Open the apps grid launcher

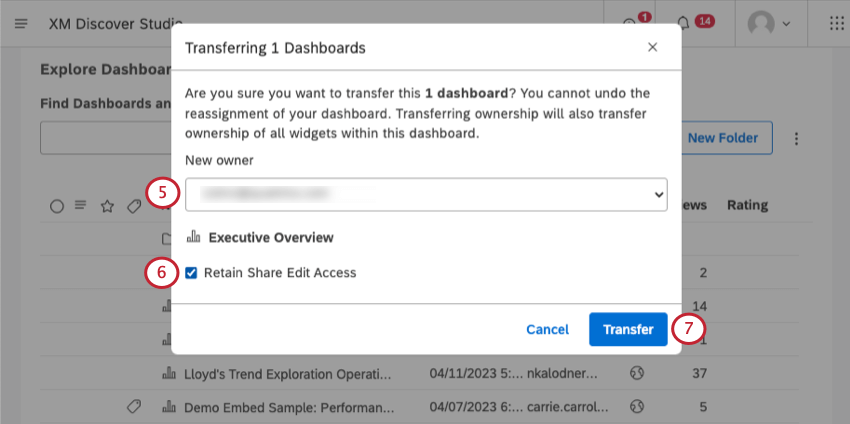click(x=837, y=22)
